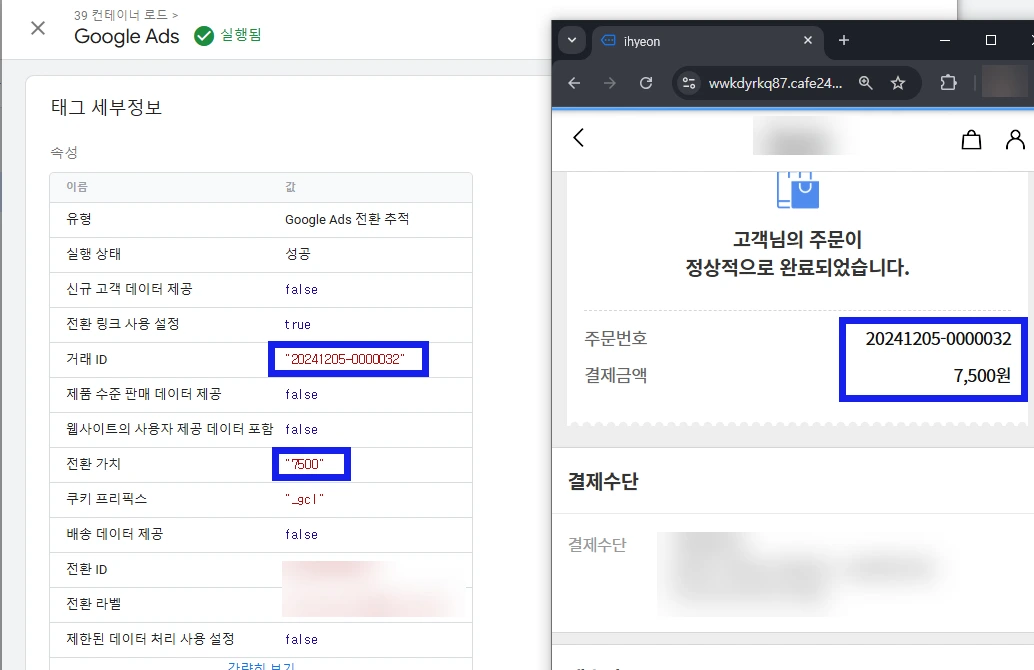Viewport: 1034px width, 670px height.
Task: Click the 신규 고객 데이터 제공 false value
Action: click(301, 289)
